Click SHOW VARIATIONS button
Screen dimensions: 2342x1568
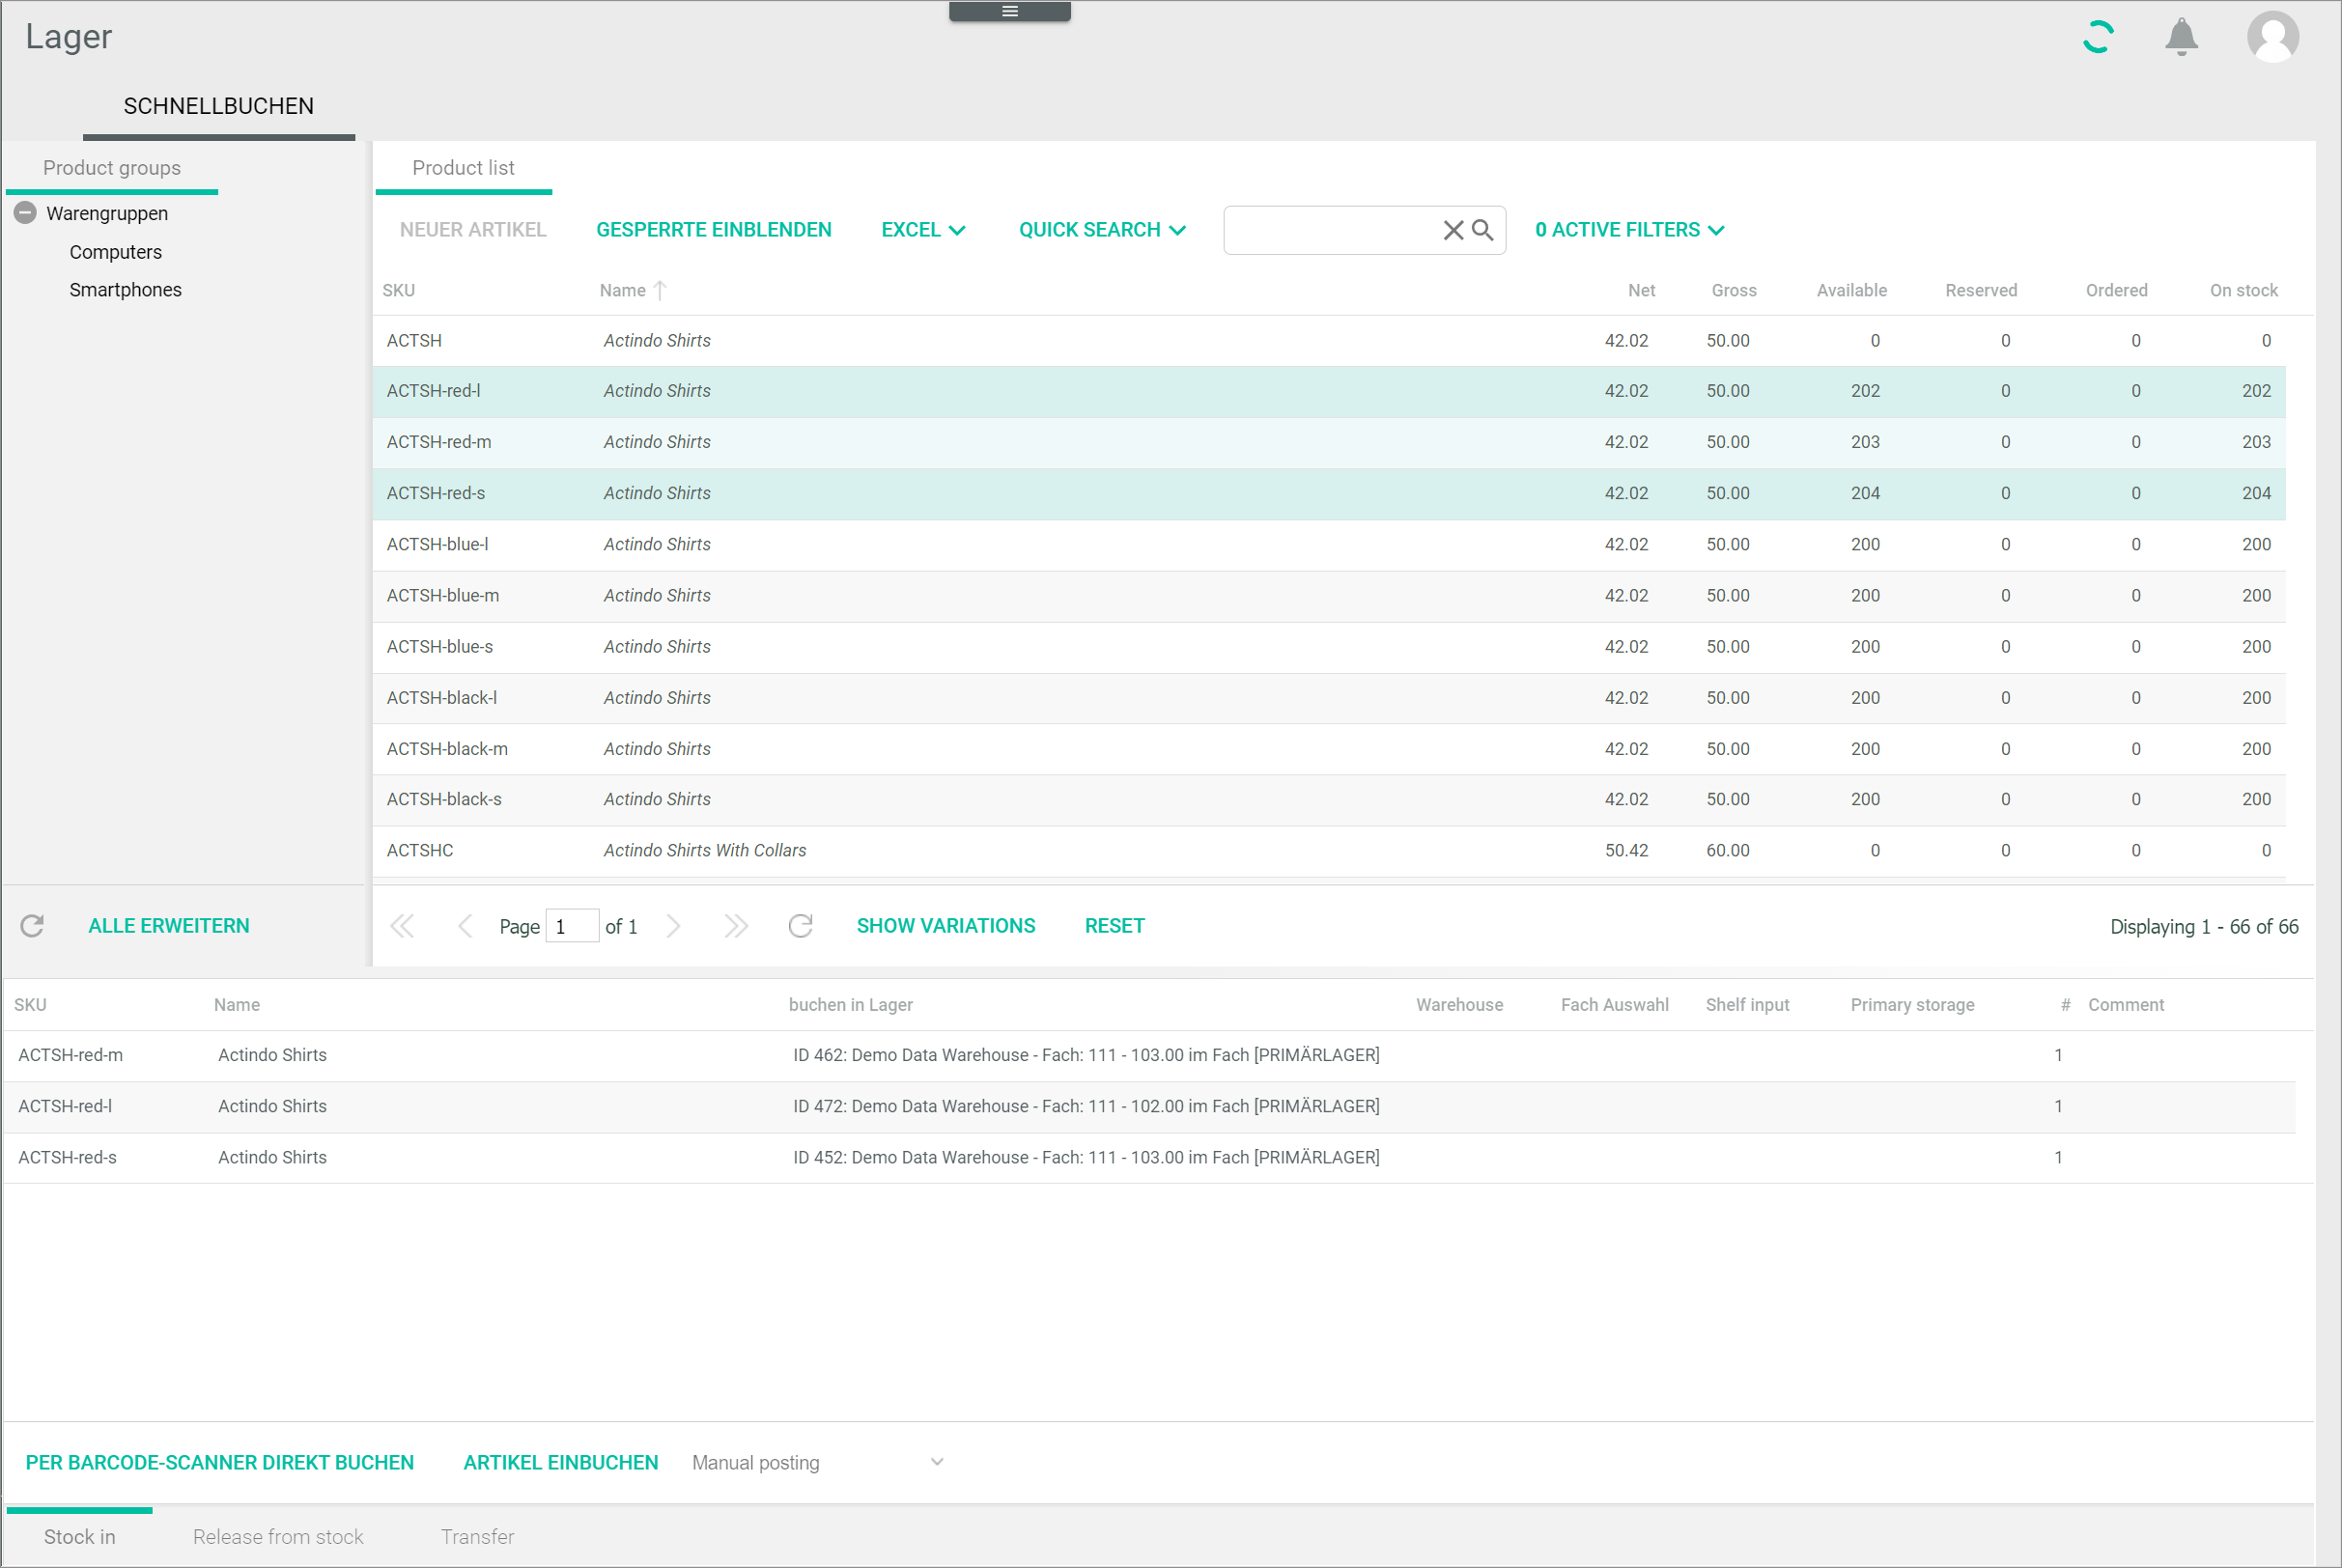[x=946, y=926]
